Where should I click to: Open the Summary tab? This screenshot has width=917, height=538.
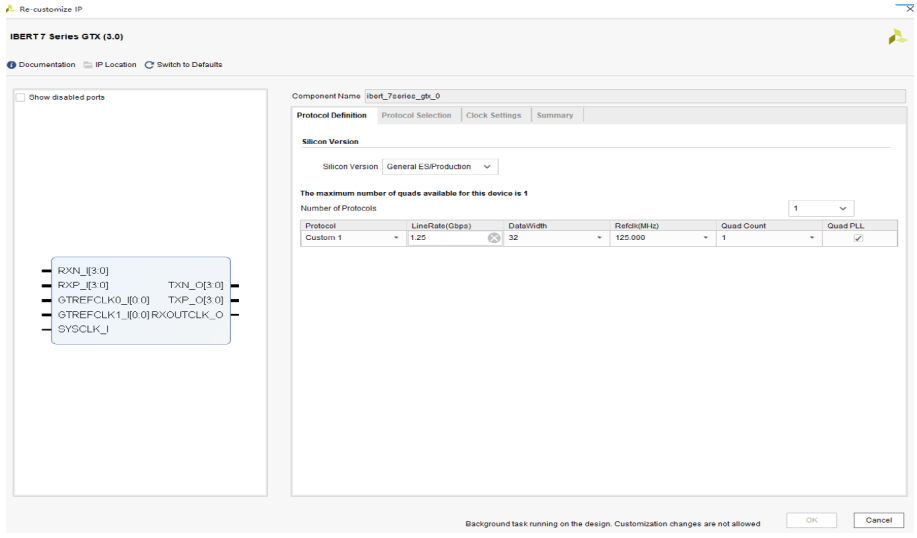(555, 115)
